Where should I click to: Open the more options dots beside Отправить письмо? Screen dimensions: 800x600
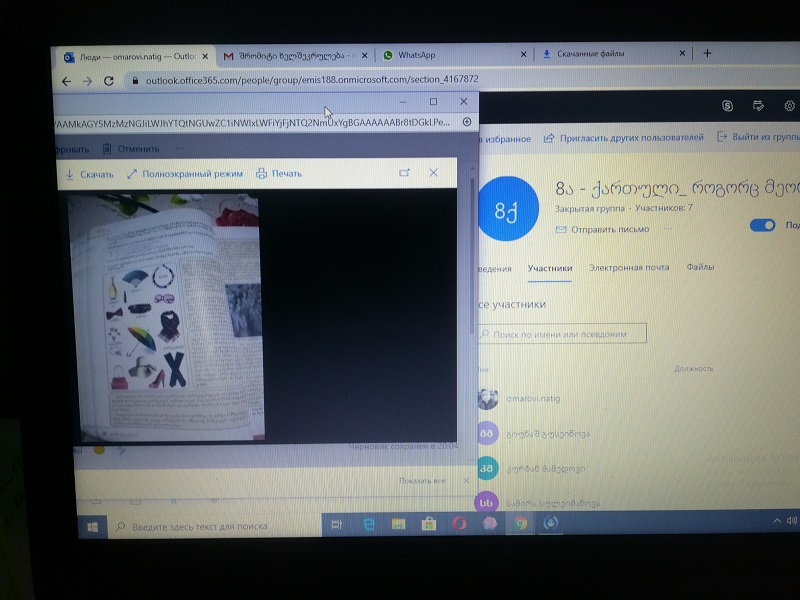click(668, 229)
